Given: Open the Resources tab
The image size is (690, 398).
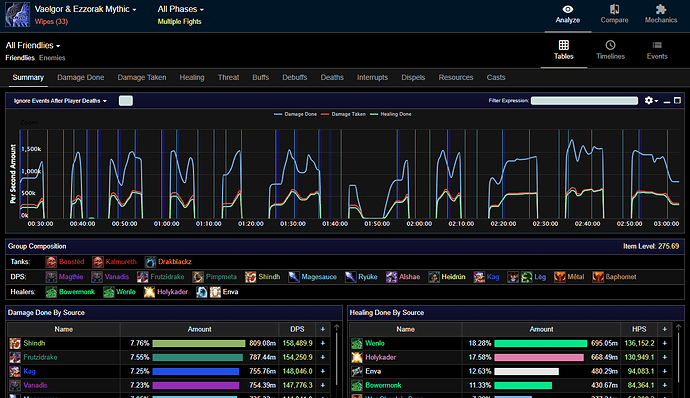Looking at the screenshot, I should pyautogui.click(x=456, y=77).
